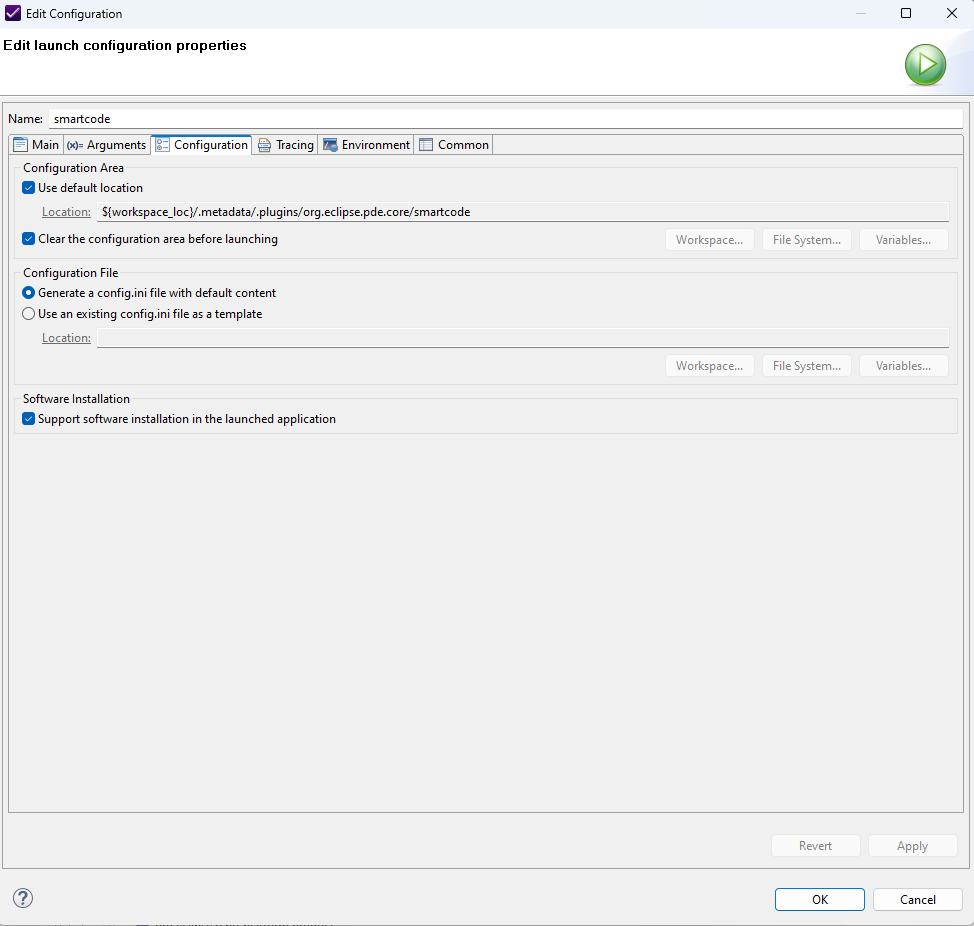Click the Configuration Area group label

[73, 168]
